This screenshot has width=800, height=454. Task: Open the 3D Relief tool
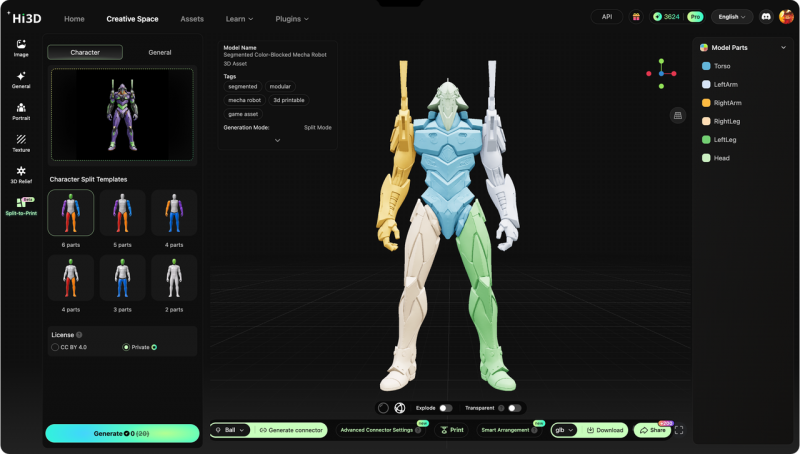point(21,174)
